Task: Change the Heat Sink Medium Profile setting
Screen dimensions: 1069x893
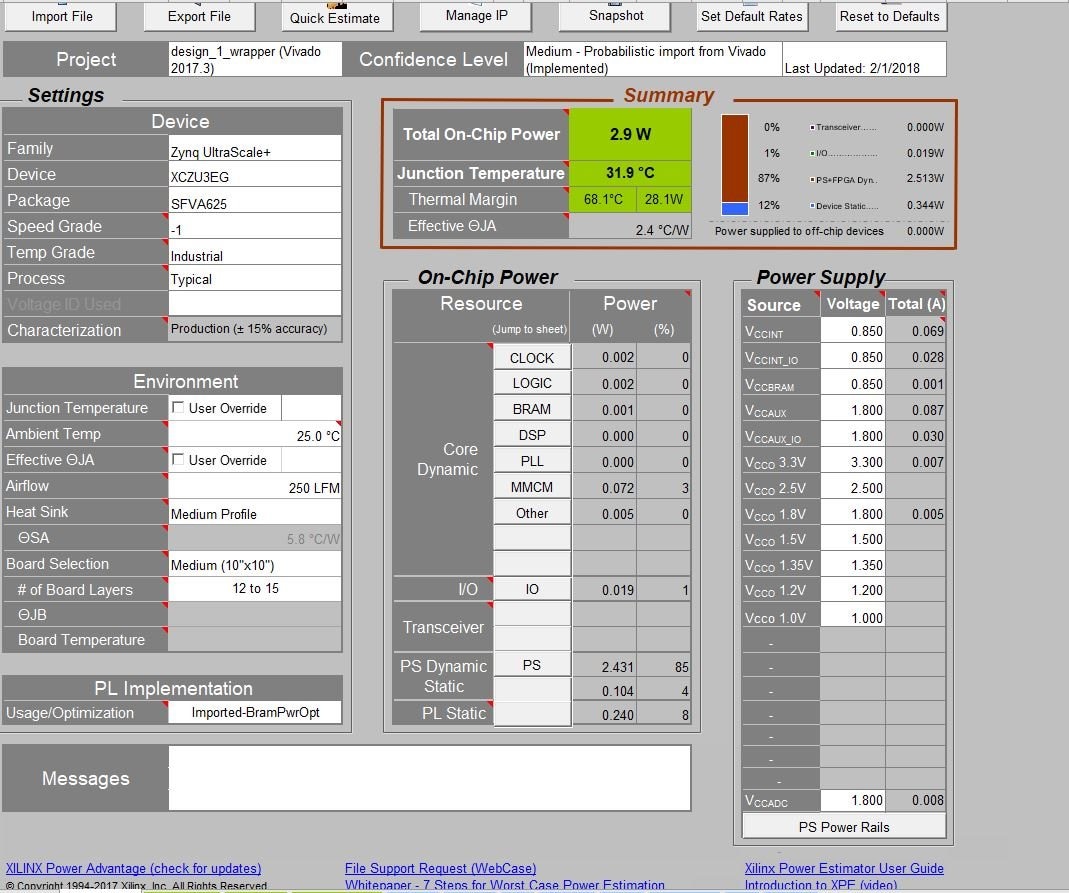Action: [x=254, y=513]
